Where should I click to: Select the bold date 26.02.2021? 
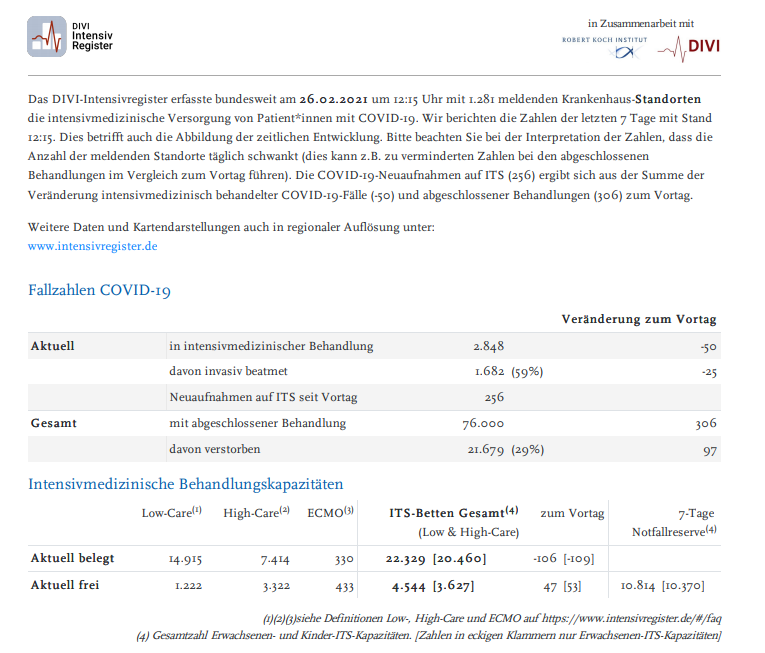[x=330, y=99]
